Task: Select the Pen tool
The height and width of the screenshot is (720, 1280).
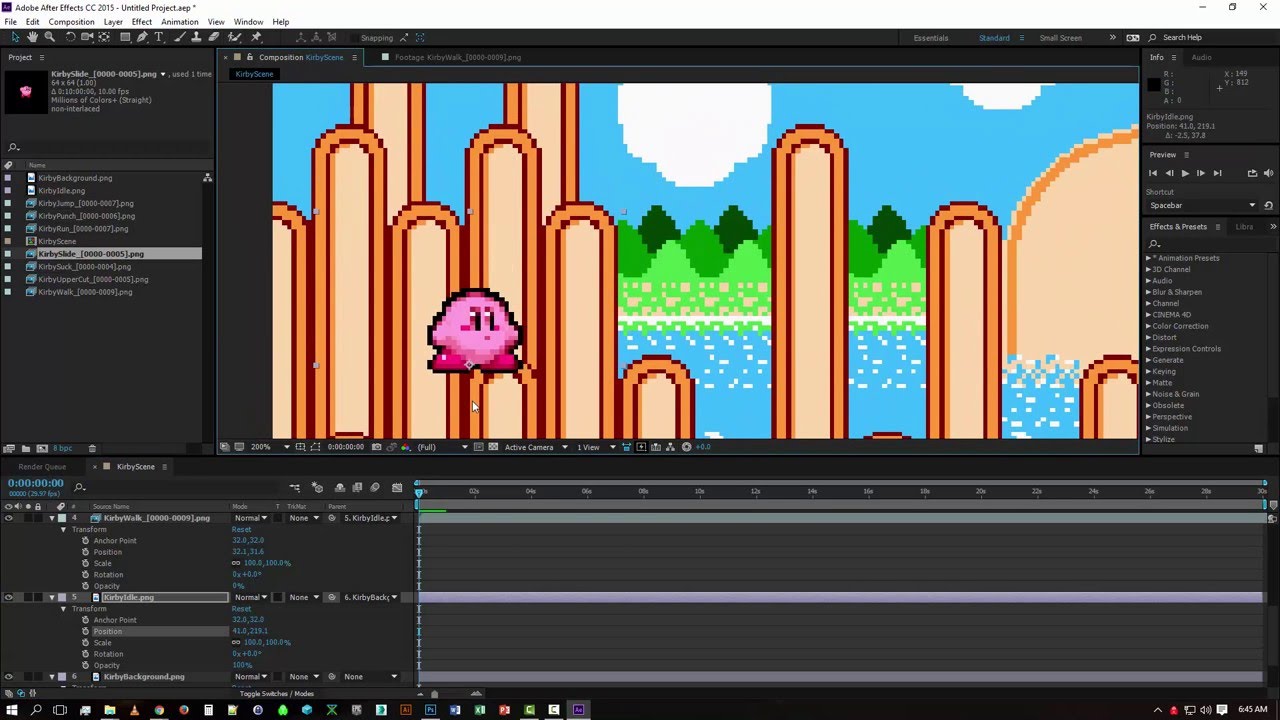Action: click(x=142, y=37)
